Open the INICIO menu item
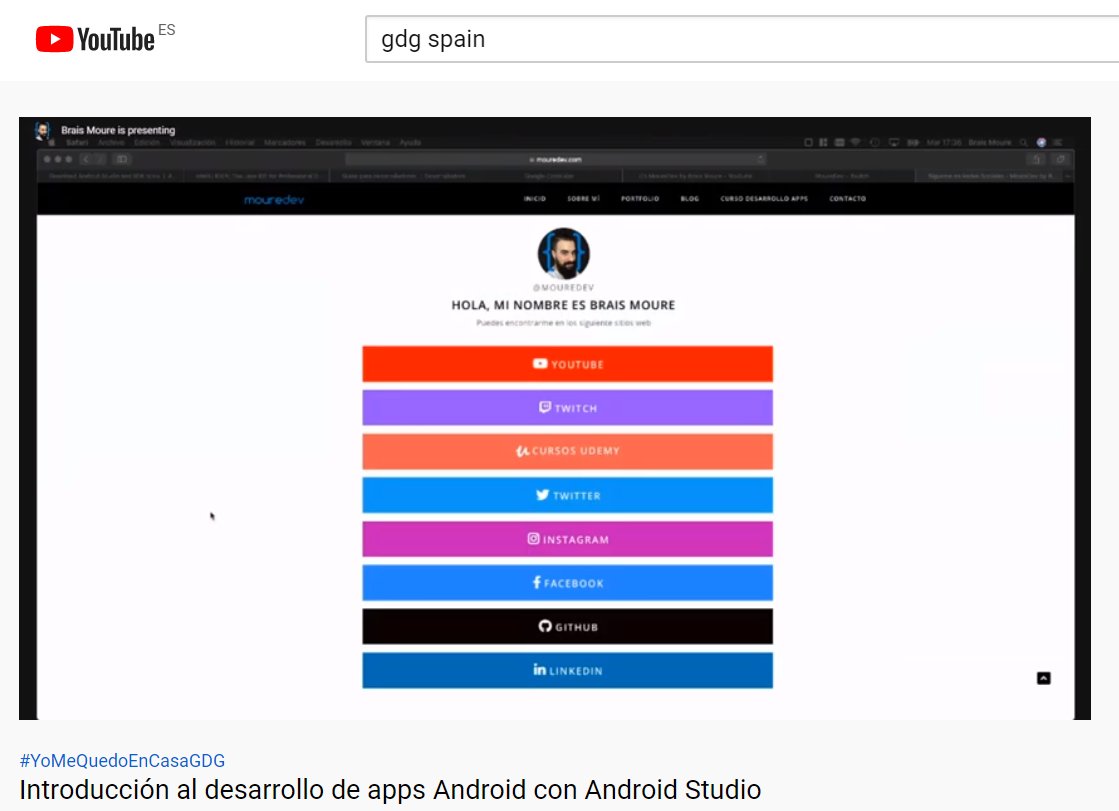1119x811 pixels. coord(535,198)
